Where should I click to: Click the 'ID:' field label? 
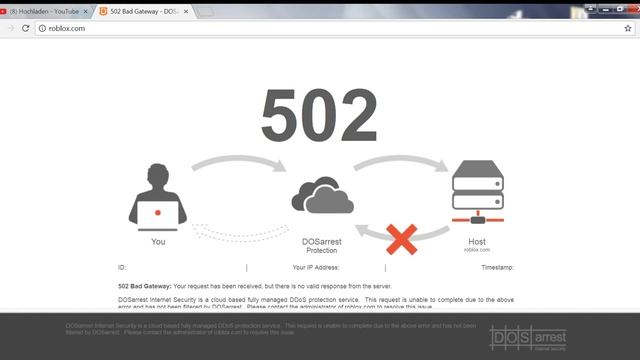point(122,267)
